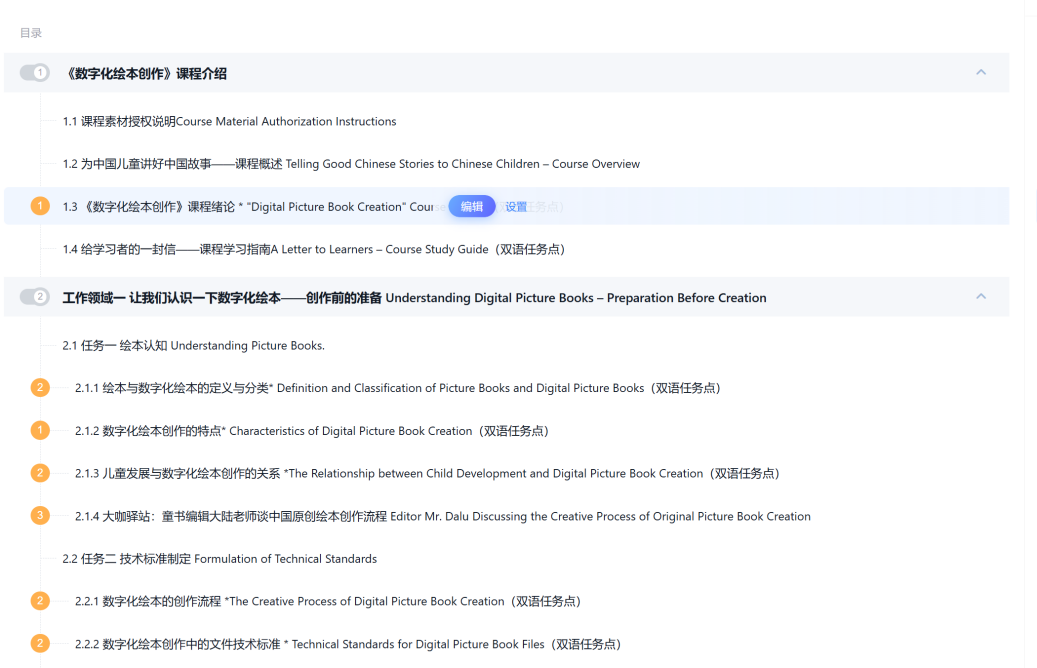Screen dimensions: 1037x668
Task: Toggle the chapter 2 gray pill switch
Action: tap(35, 297)
